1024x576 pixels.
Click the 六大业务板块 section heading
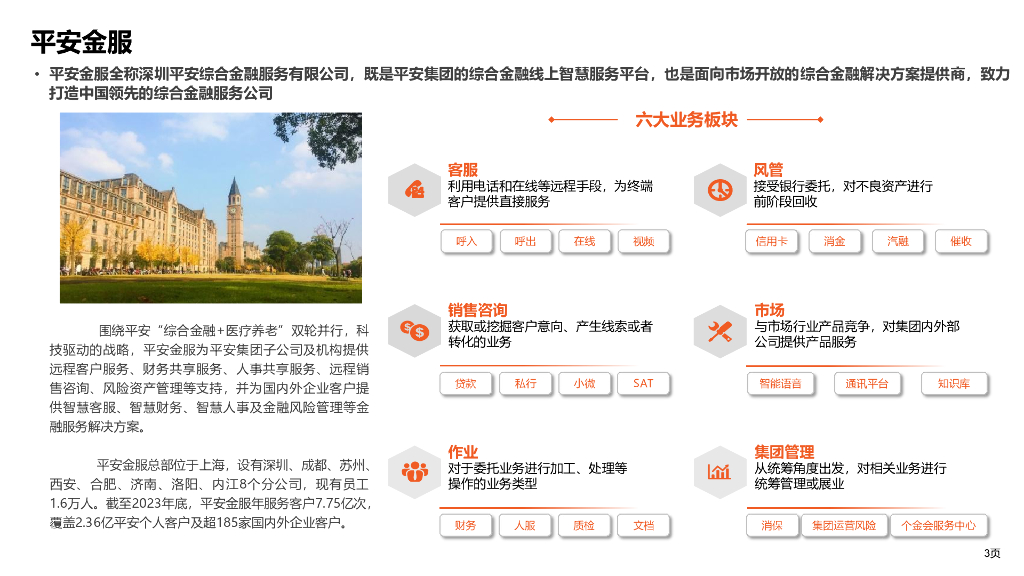(686, 120)
